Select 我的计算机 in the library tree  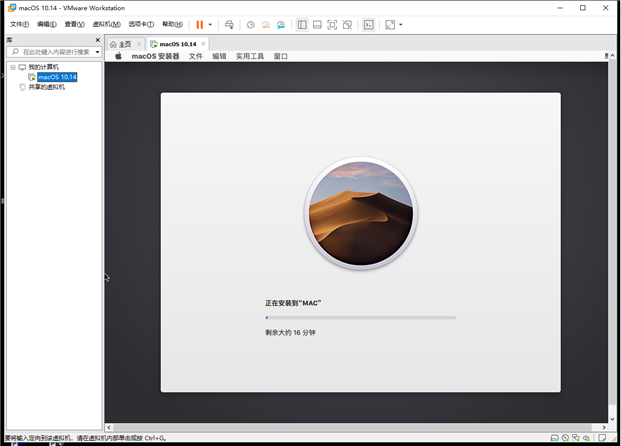point(44,67)
